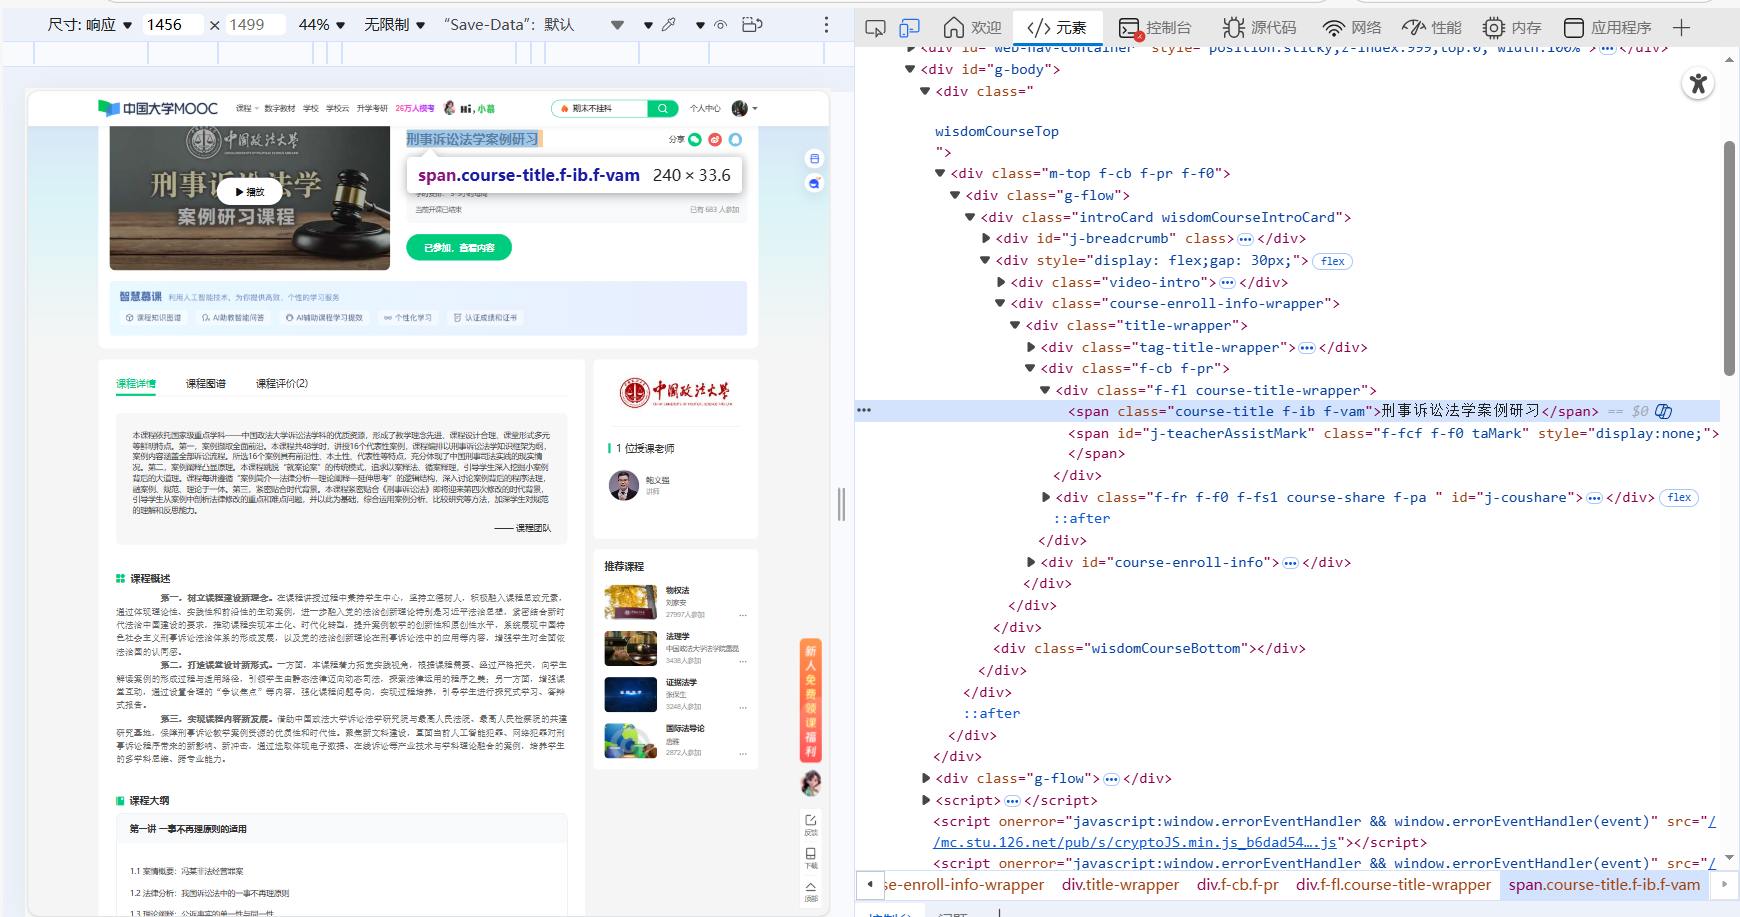Switch to the 源代码 (Sources) tab

[1259, 28]
